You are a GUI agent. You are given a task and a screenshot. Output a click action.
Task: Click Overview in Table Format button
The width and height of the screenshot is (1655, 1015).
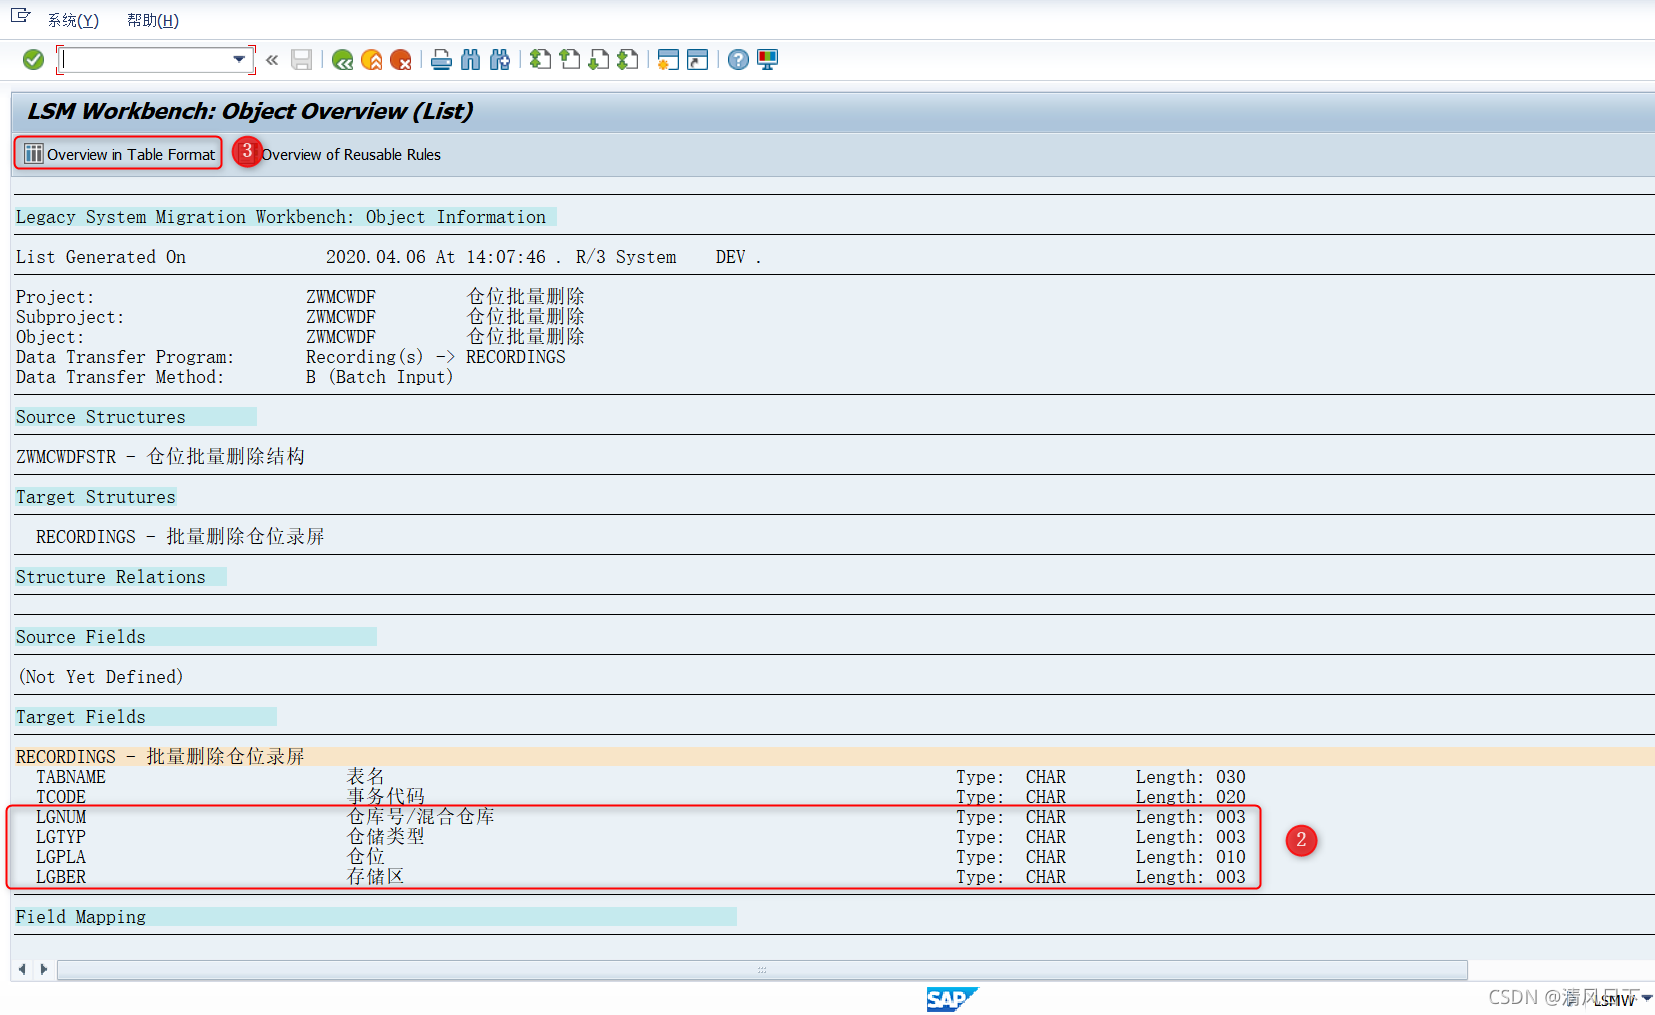click(x=119, y=154)
